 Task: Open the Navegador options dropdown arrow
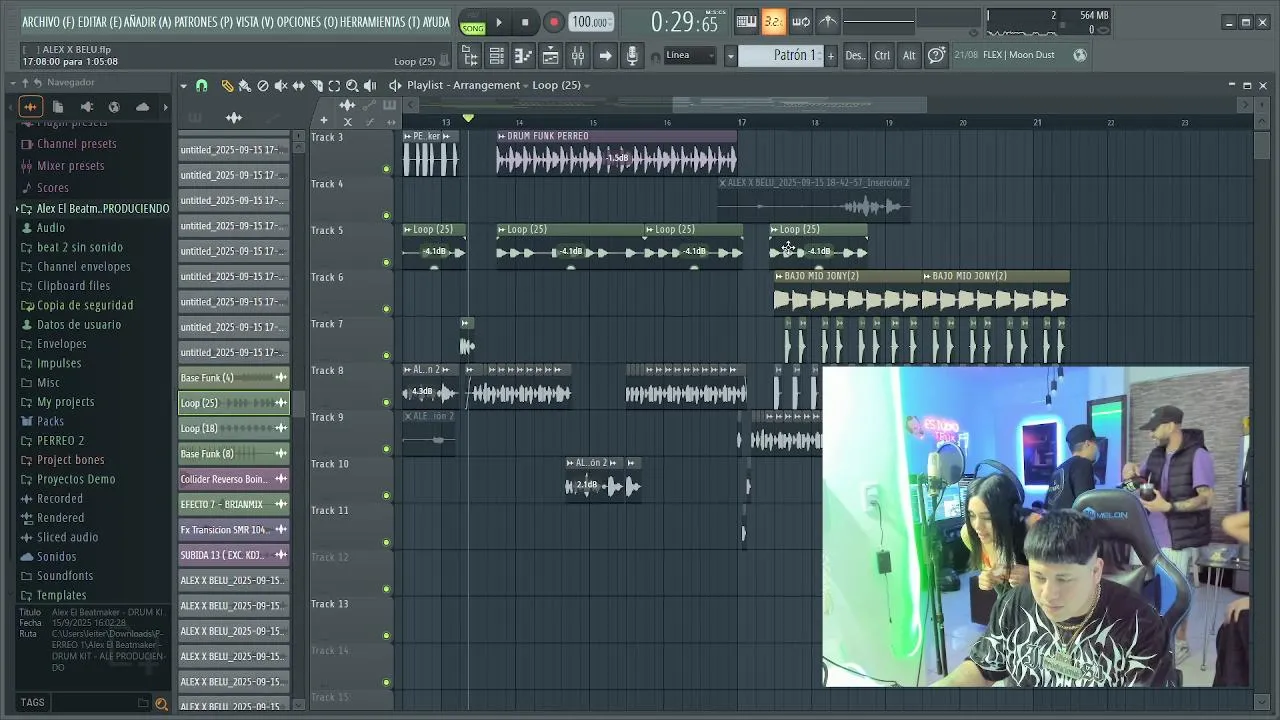point(13,82)
